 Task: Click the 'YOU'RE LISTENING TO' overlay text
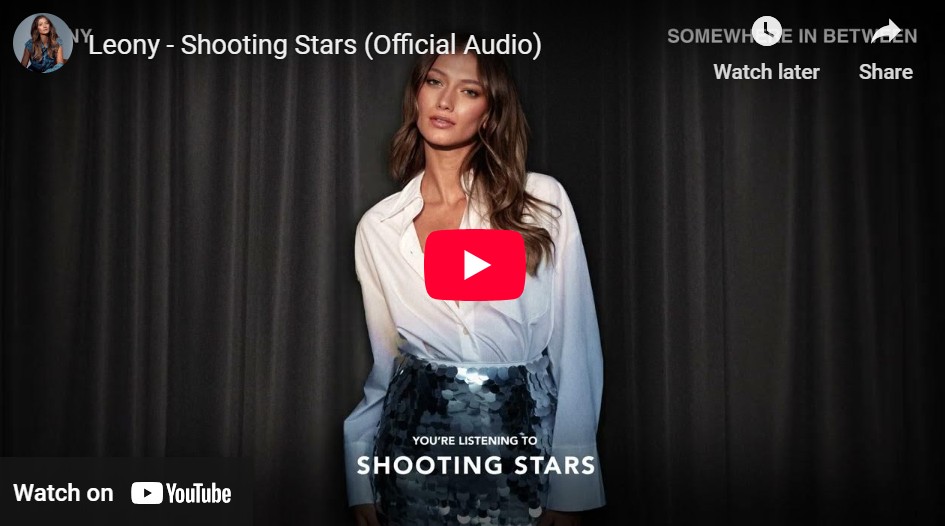click(x=474, y=440)
